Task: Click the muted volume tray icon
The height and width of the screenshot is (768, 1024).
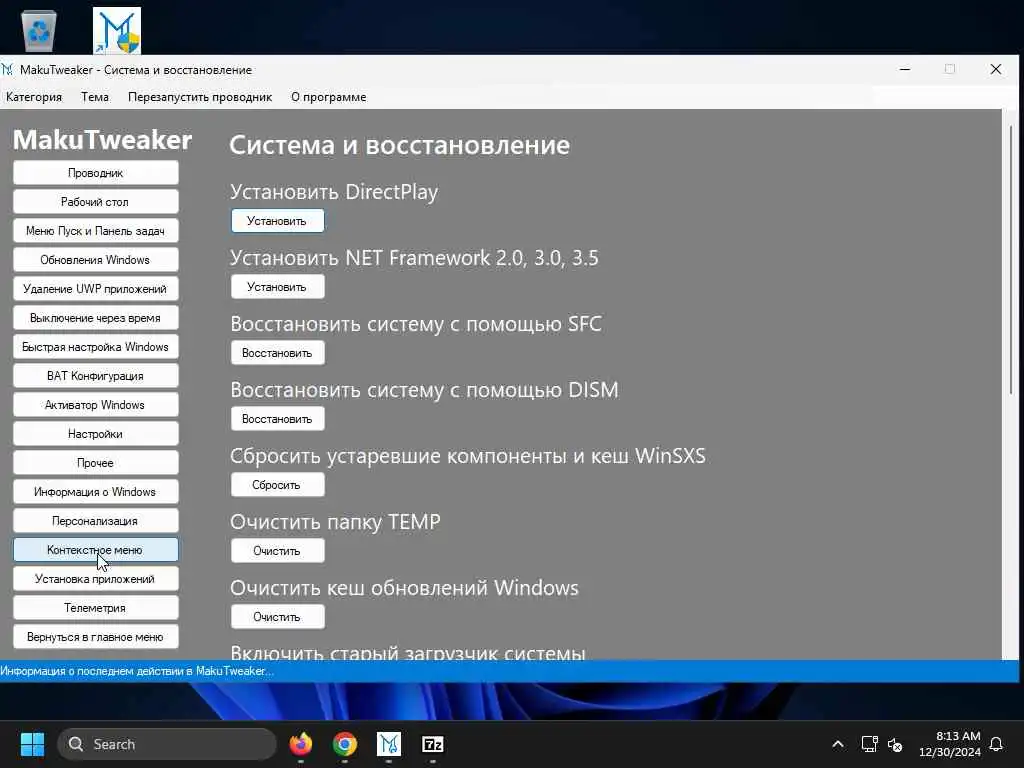Action: 895,744
